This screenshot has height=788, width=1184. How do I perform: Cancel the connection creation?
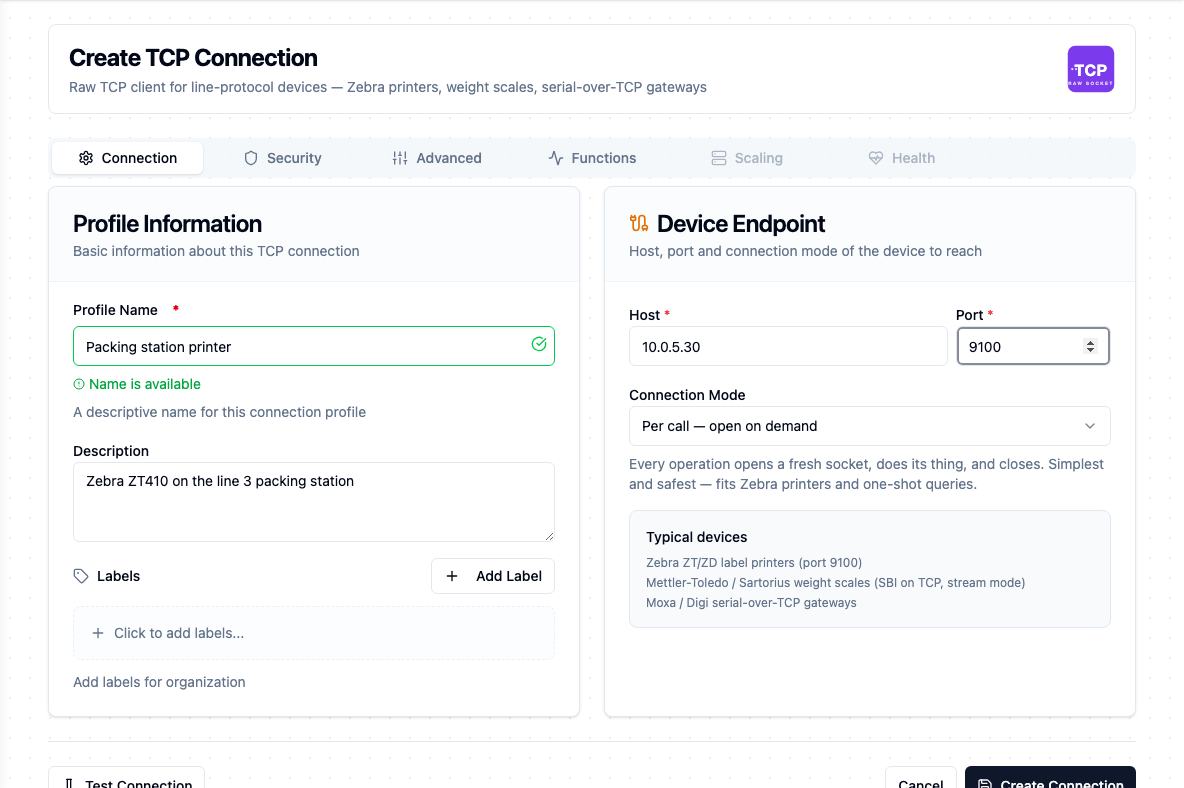(x=920, y=779)
